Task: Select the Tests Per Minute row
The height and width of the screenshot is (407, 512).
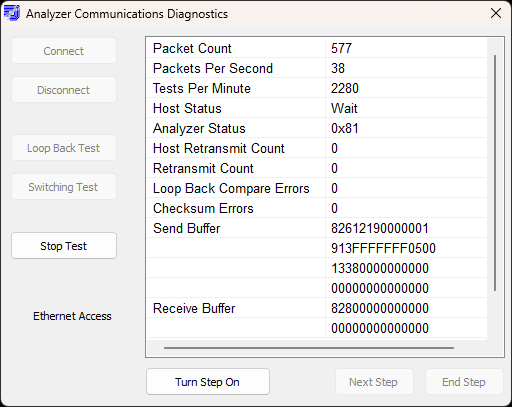Action: click(317, 88)
